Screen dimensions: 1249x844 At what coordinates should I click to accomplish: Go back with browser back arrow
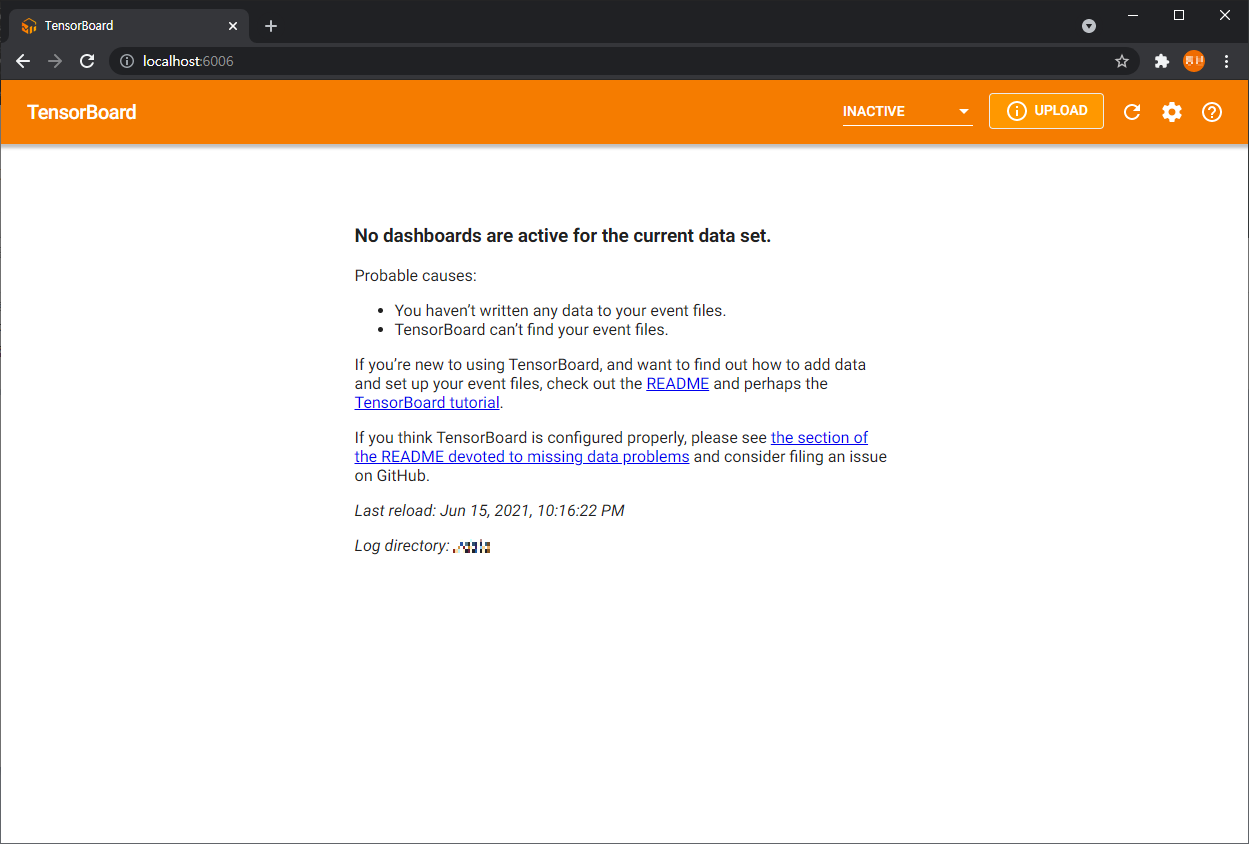pyautogui.click(x=23, y=61)
